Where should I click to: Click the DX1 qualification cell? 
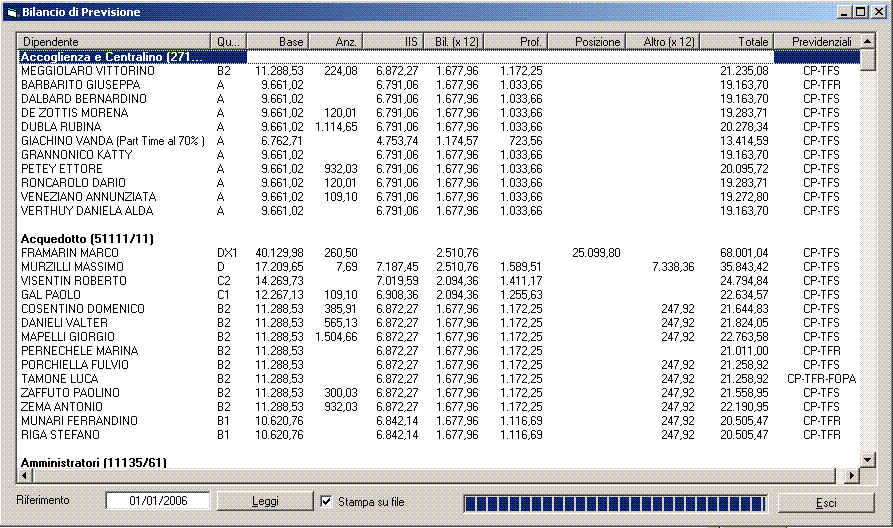(227, 252)
